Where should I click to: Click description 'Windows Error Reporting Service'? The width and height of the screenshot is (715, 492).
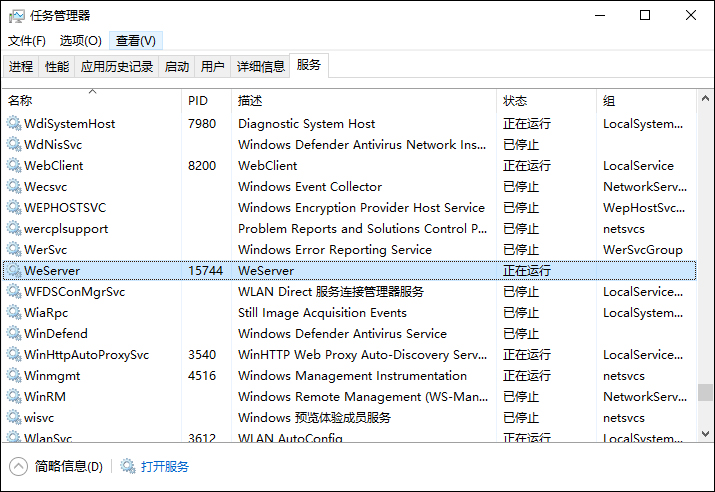(x=335, y=250)
